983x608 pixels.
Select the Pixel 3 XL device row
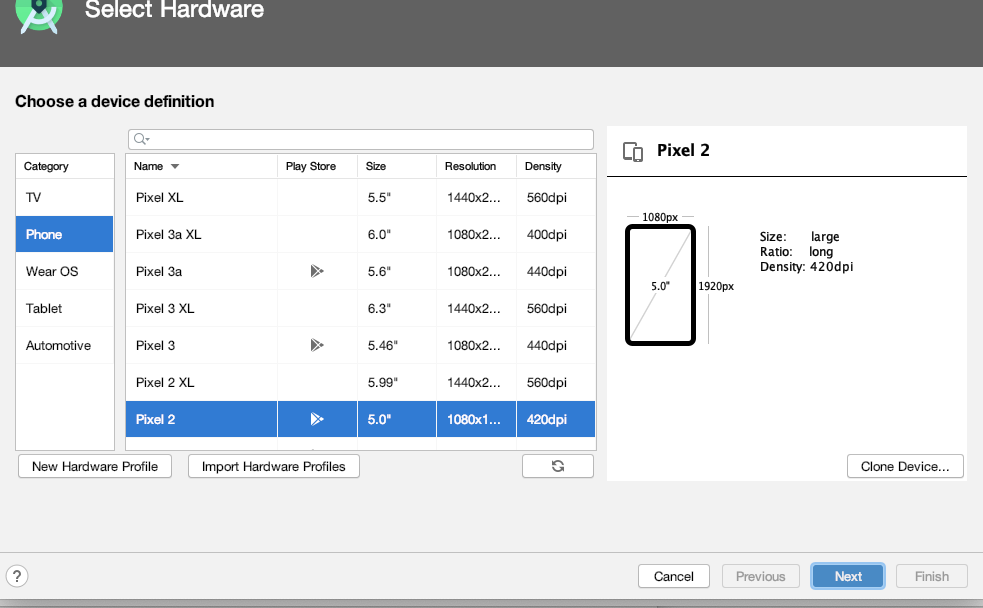pos(360,308)
